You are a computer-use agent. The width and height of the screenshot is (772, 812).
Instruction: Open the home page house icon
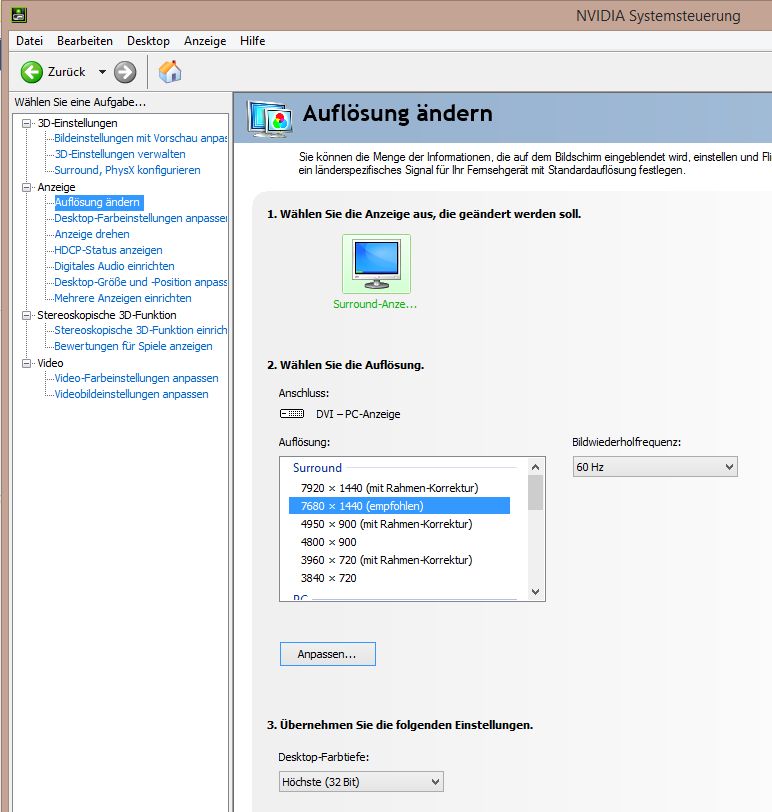170,71
